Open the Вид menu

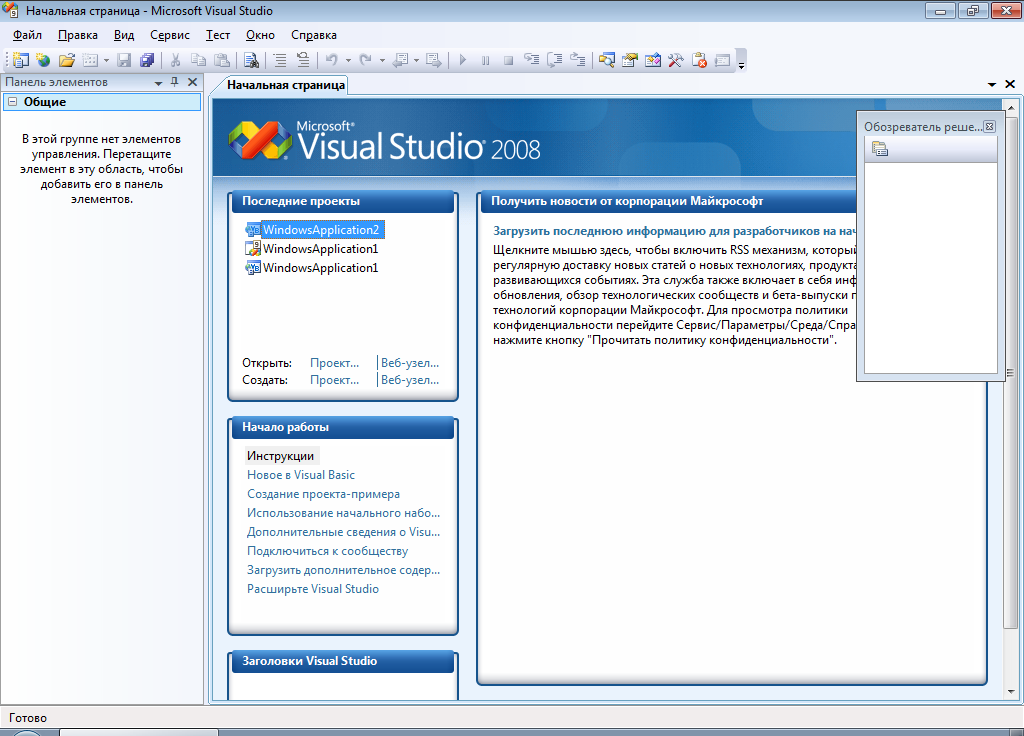[x=123, y=35]
